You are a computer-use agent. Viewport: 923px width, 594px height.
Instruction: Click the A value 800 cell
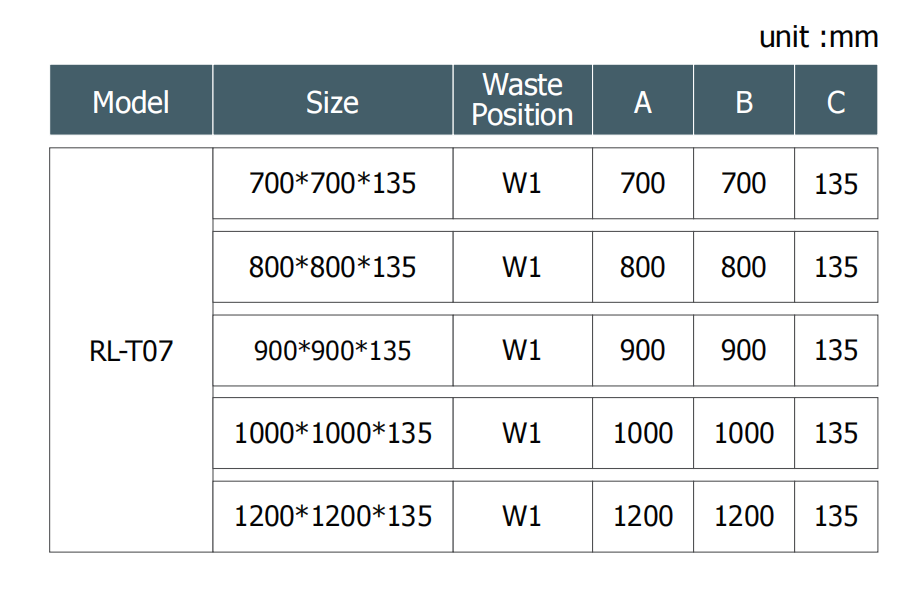[643, 267]
